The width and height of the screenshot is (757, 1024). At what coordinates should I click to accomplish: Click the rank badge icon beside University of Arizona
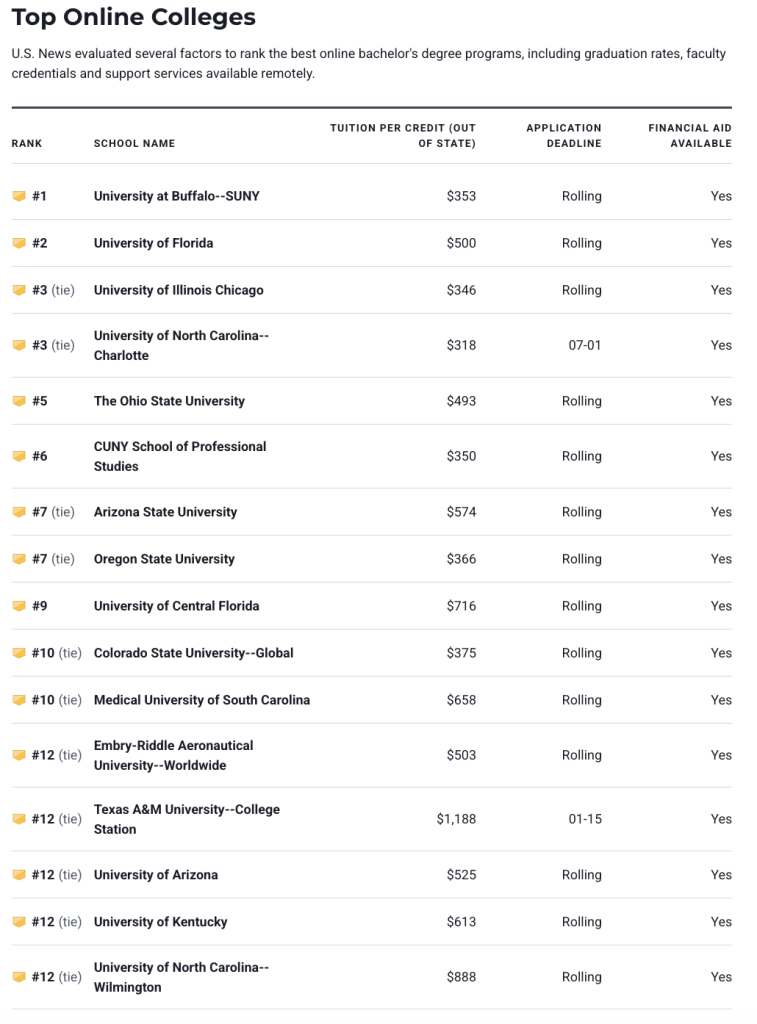pyautogui.click(x=18, y=875)
